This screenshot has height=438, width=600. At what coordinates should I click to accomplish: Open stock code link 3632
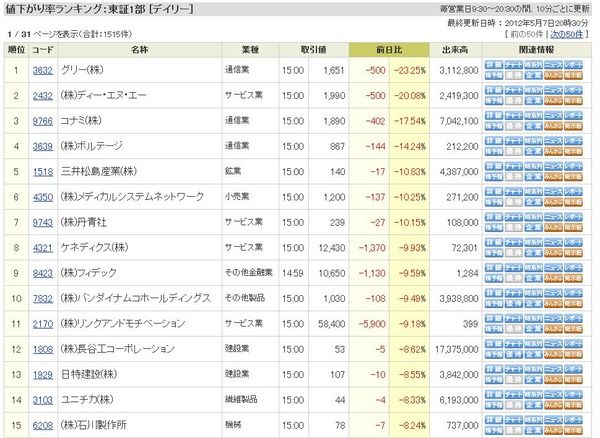(x=43, y=70)
